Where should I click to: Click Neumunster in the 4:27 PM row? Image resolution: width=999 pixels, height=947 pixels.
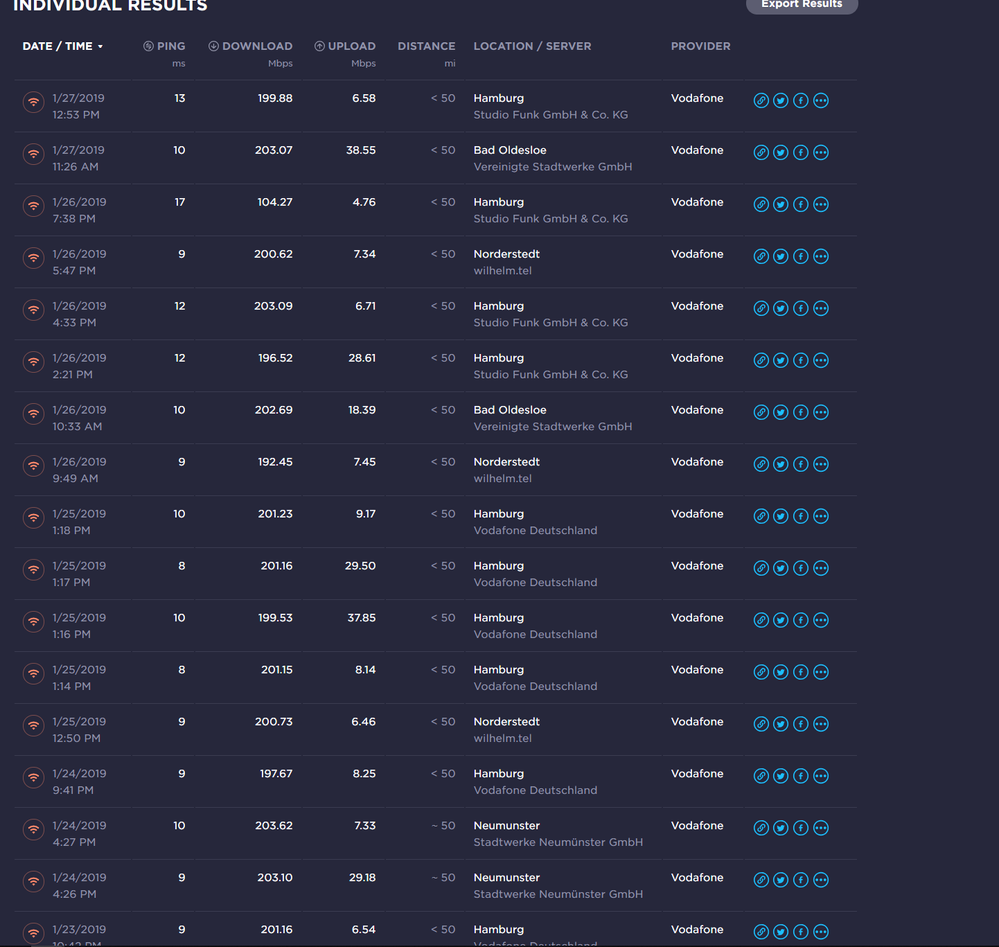point(507,826)
